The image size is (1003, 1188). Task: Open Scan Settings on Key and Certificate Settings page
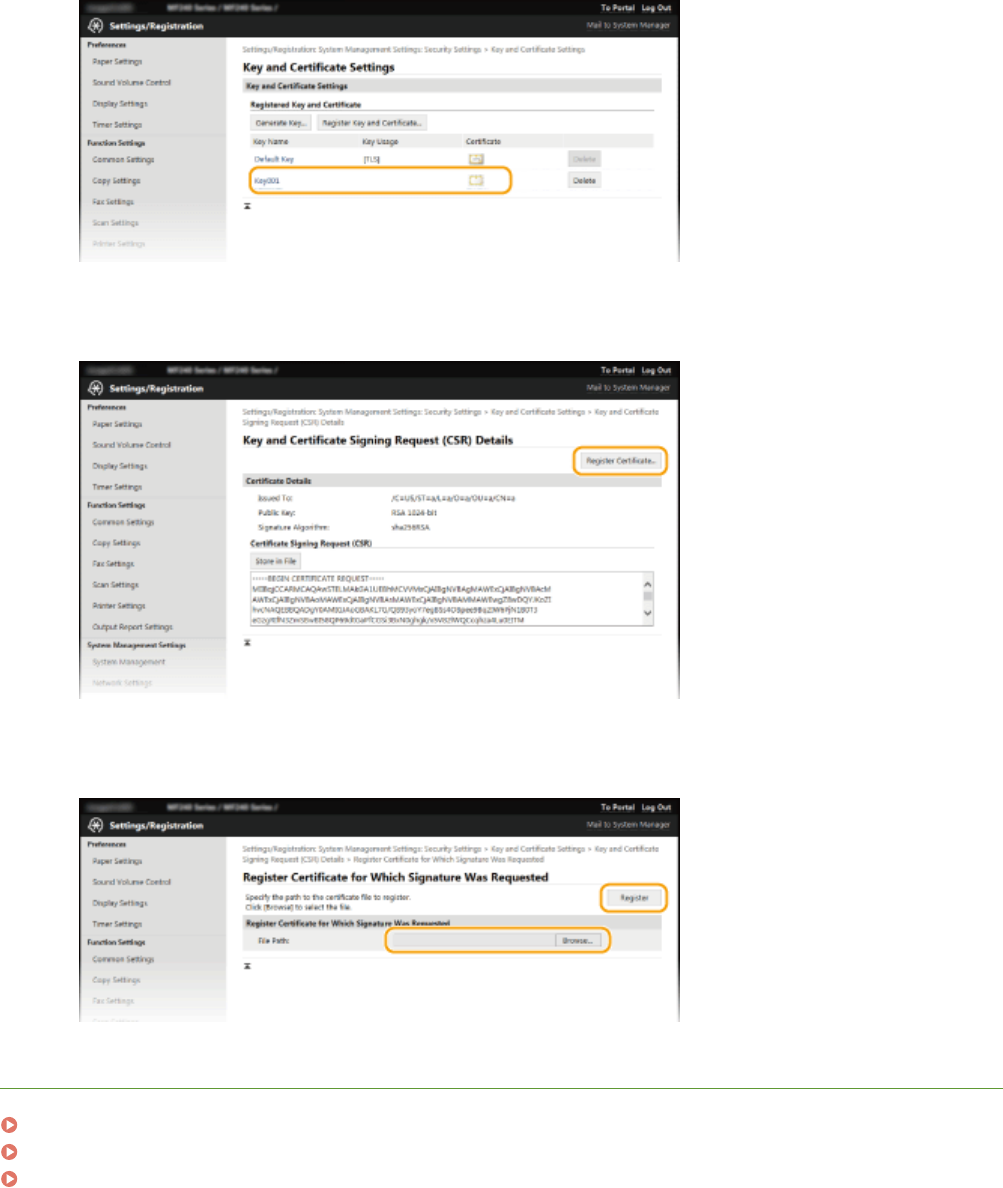pyautogui.click(x=115, y=224)
